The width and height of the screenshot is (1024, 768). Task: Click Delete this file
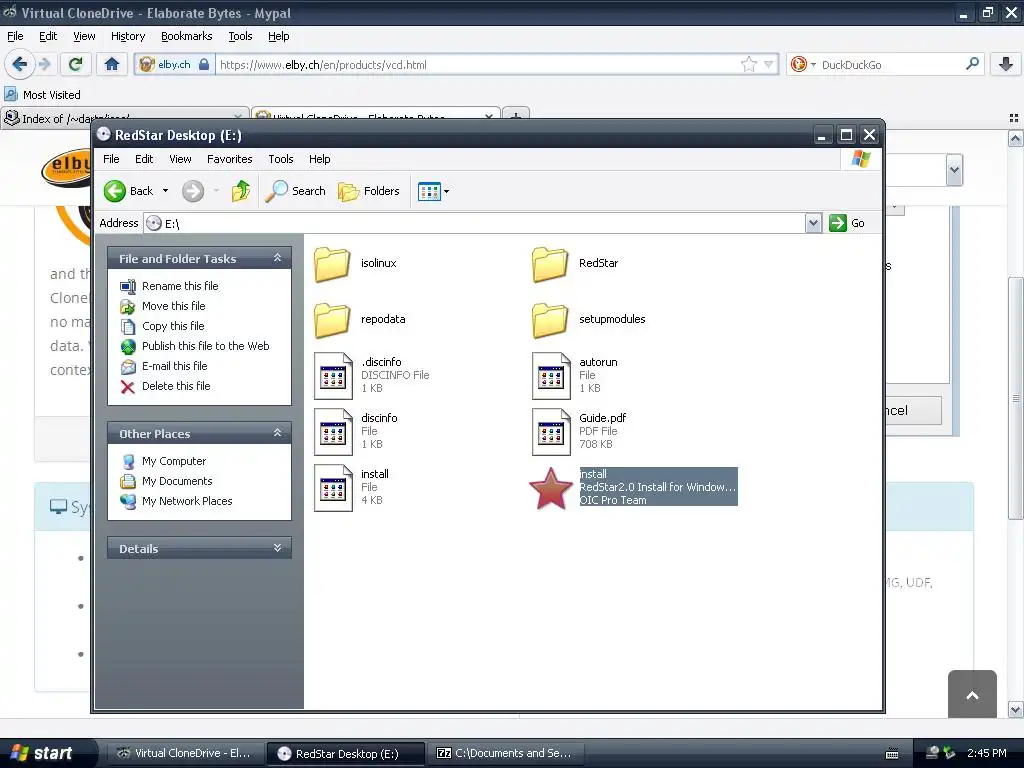coord(176,386)
